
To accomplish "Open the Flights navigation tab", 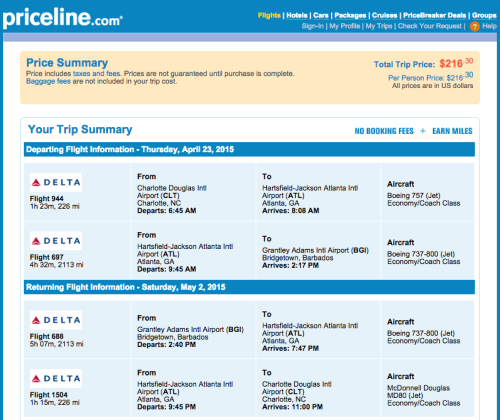I will click(269, 15).
